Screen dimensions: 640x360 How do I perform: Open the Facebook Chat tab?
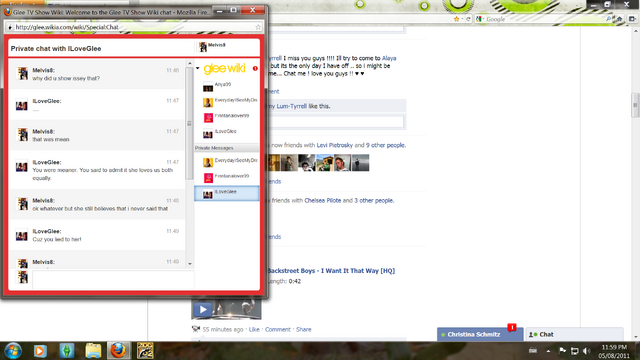[574, 334]
